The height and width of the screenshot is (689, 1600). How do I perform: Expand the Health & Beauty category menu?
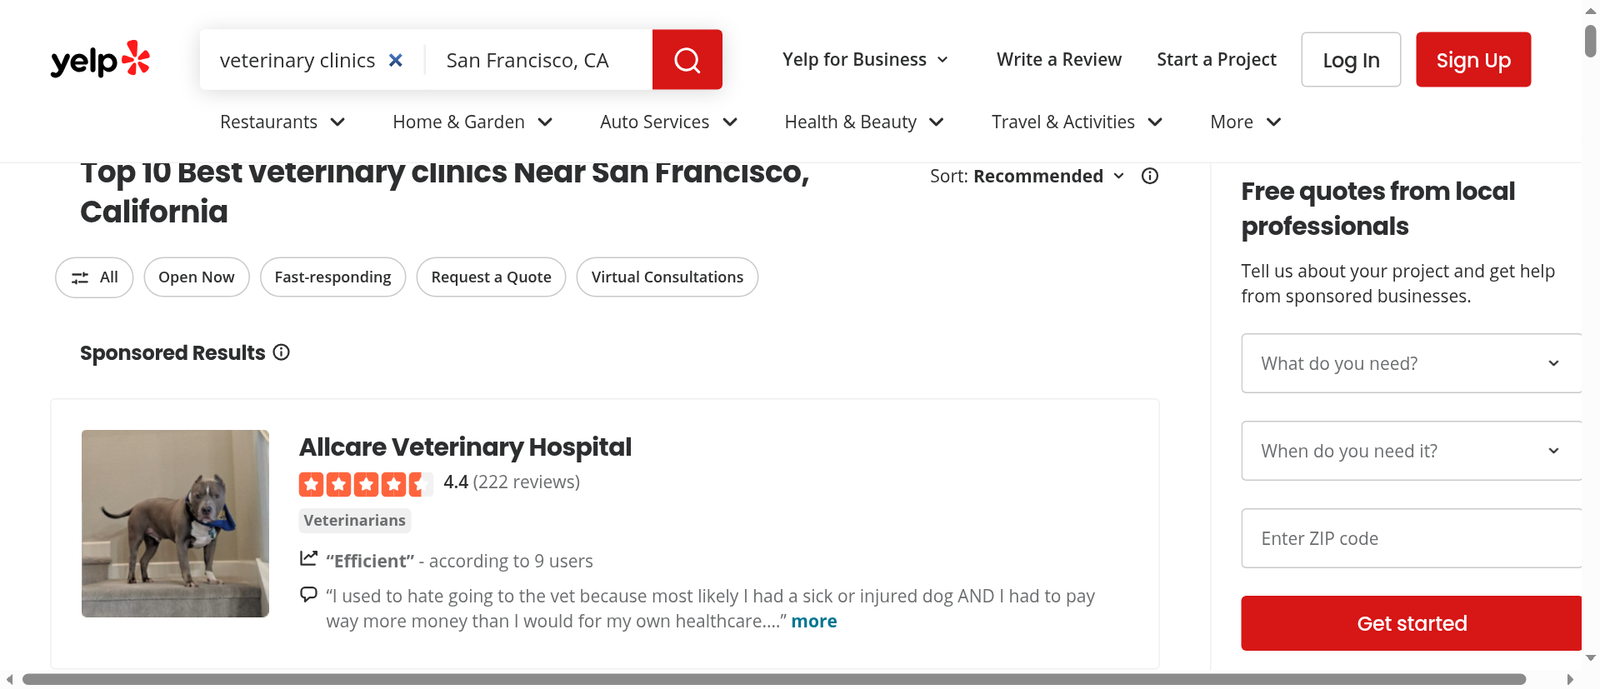pyautogui.click(x=864, y=122)
